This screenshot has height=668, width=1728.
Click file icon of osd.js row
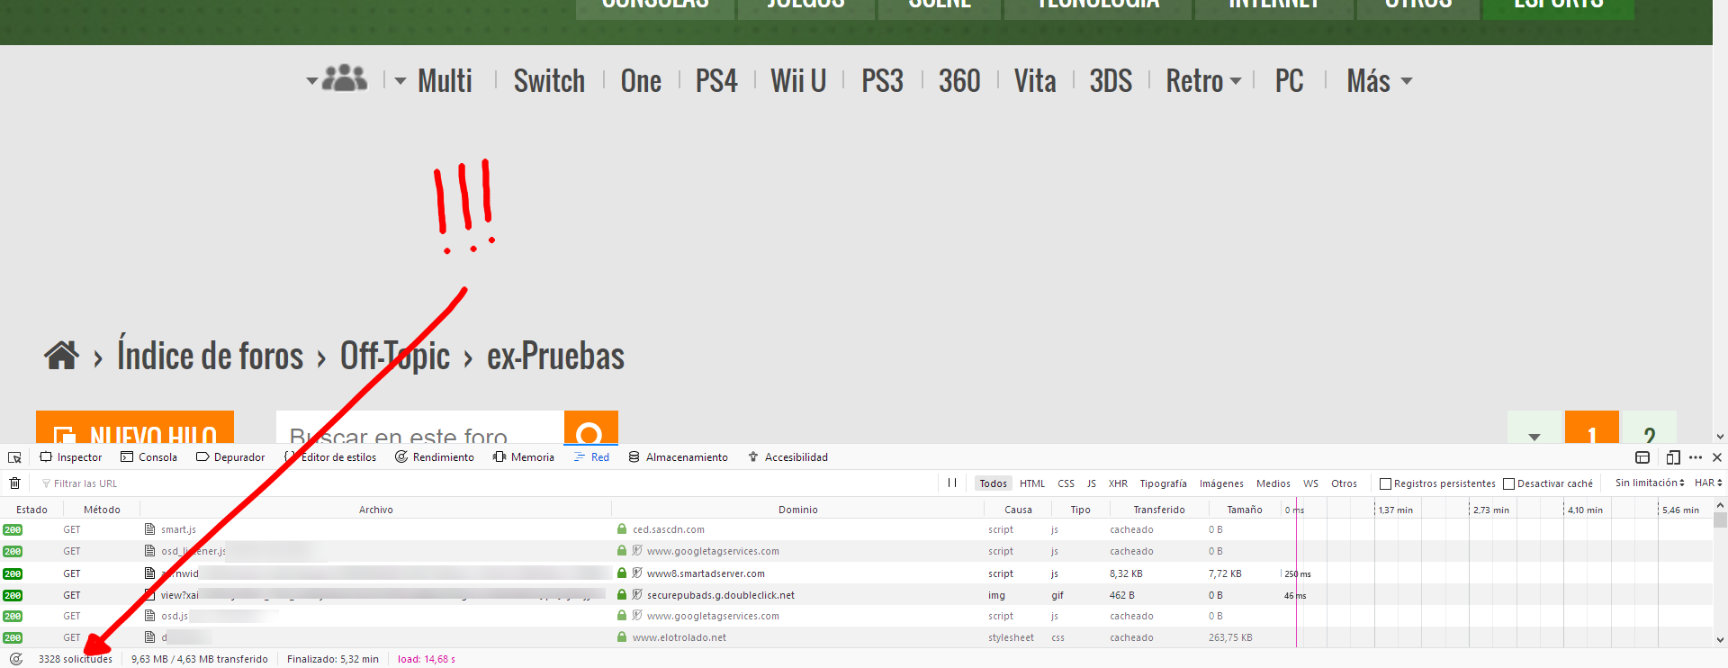coord(150,616)
